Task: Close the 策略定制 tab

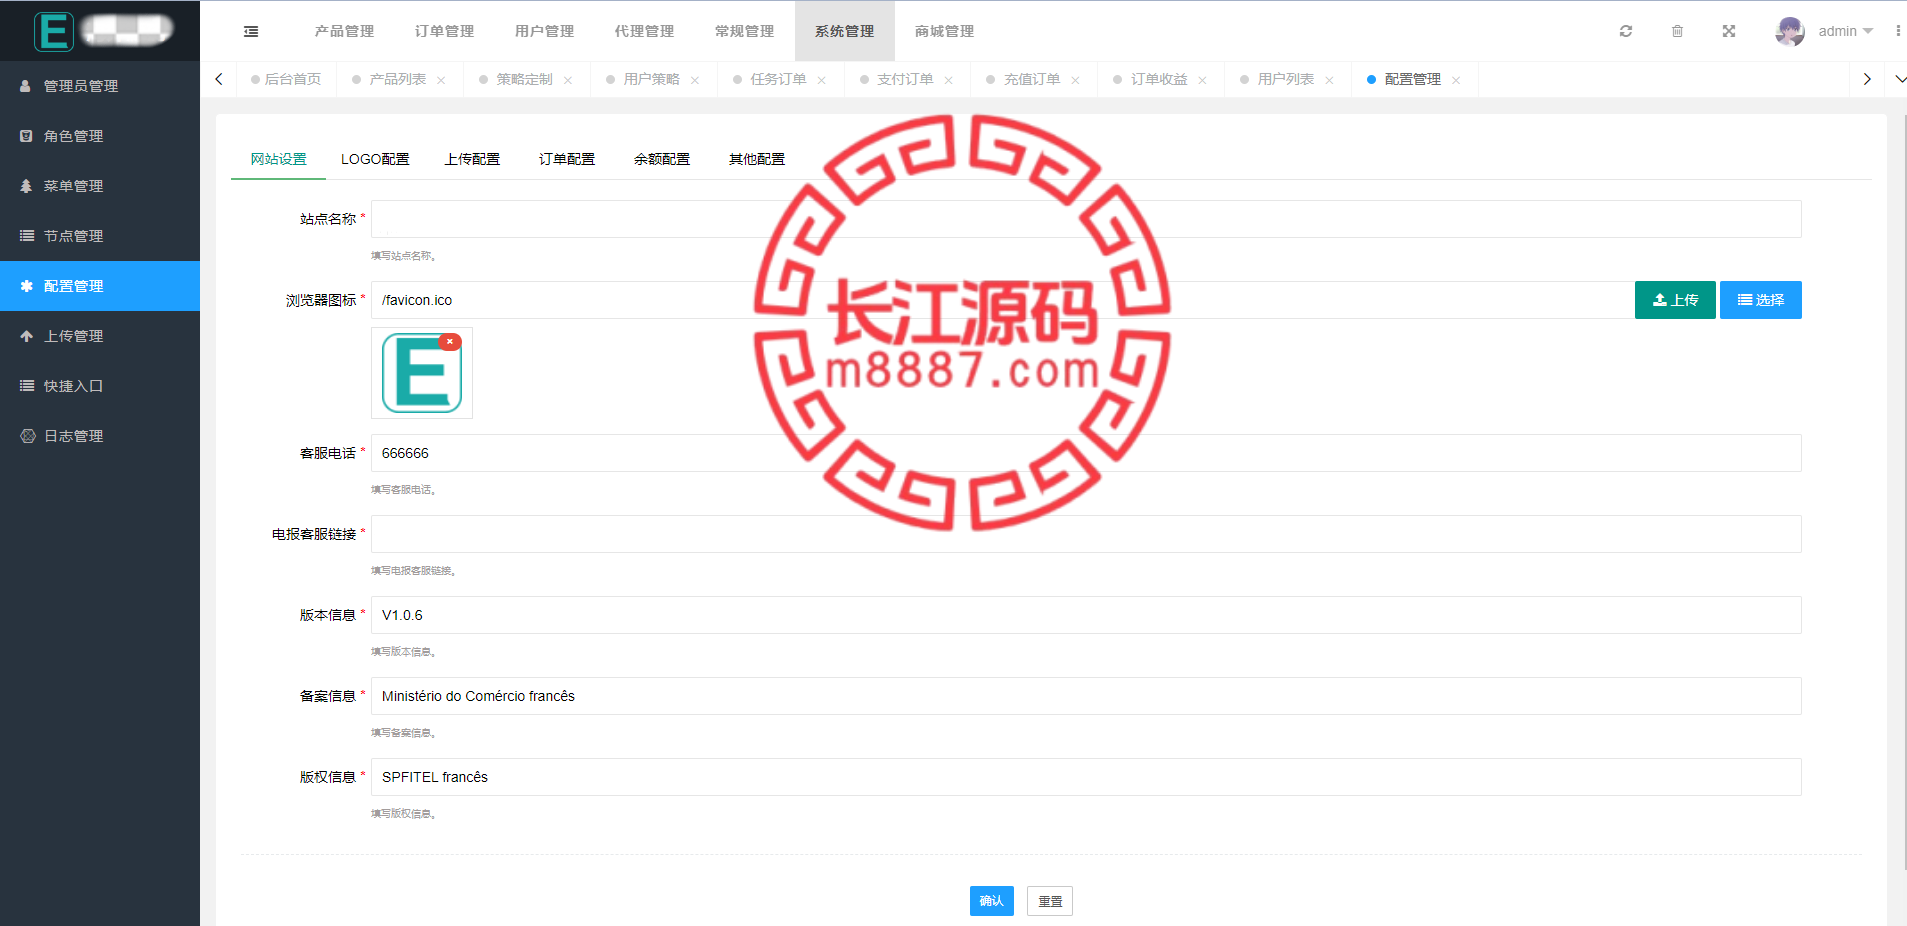Action: click(568, 80)
